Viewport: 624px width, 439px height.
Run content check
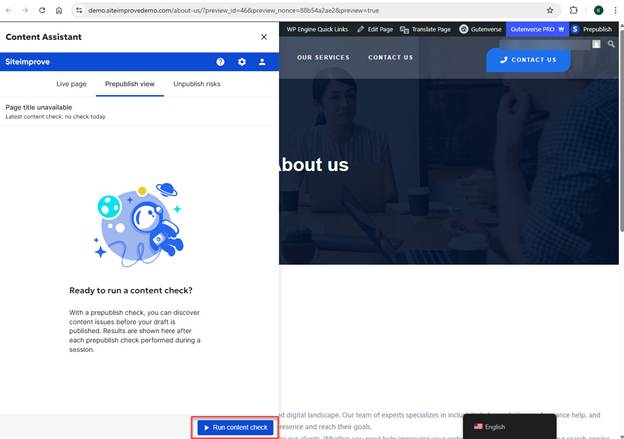coord(235,427)
